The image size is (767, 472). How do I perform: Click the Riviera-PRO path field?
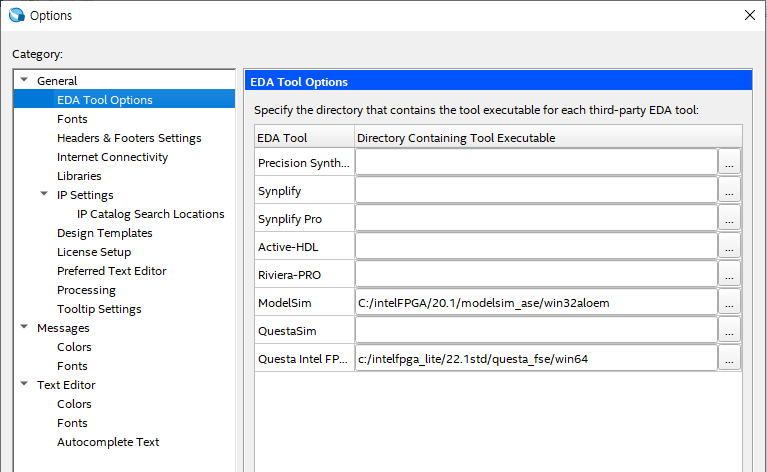tap(536, 274)
